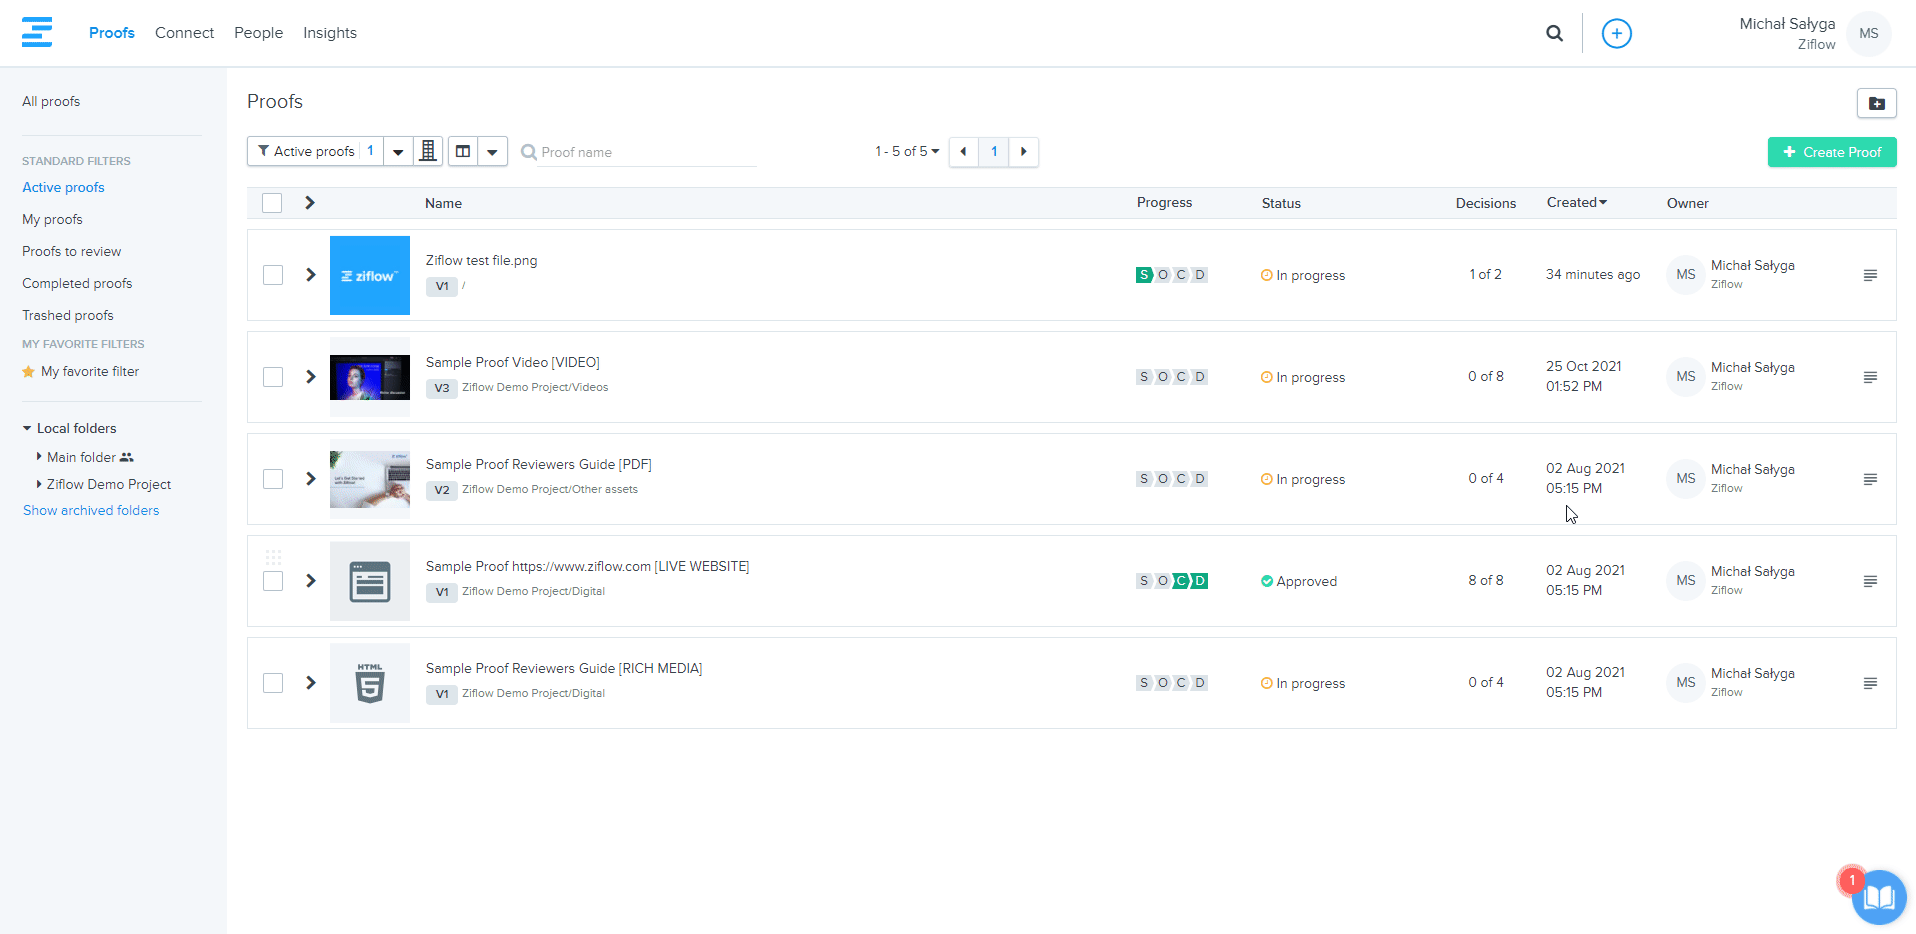
Task: Open hamburger menu for Sample Proof Video
Action: [x=1869, y=377]
